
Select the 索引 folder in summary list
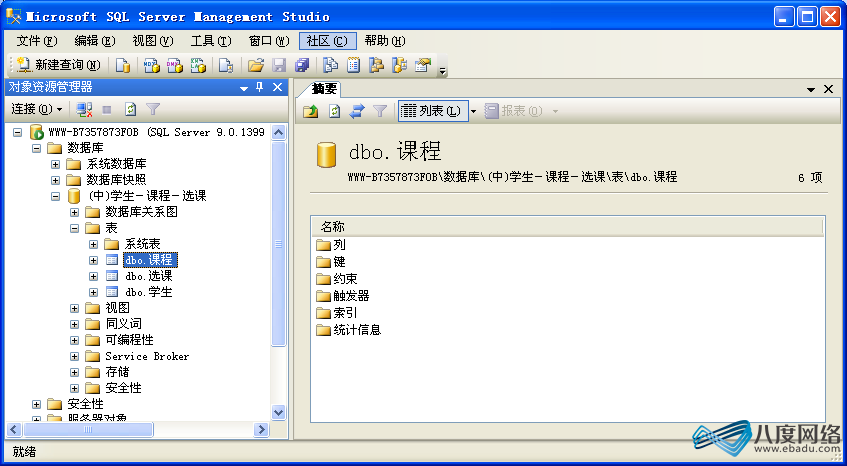[345, 313]
